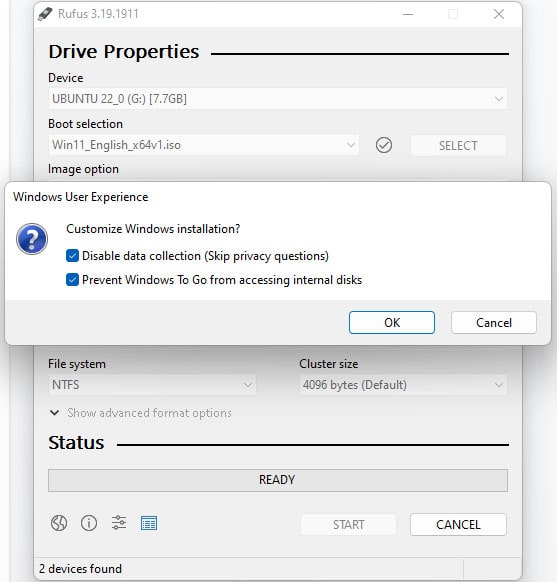Click the 'Status' heading

tap(76, 442)
